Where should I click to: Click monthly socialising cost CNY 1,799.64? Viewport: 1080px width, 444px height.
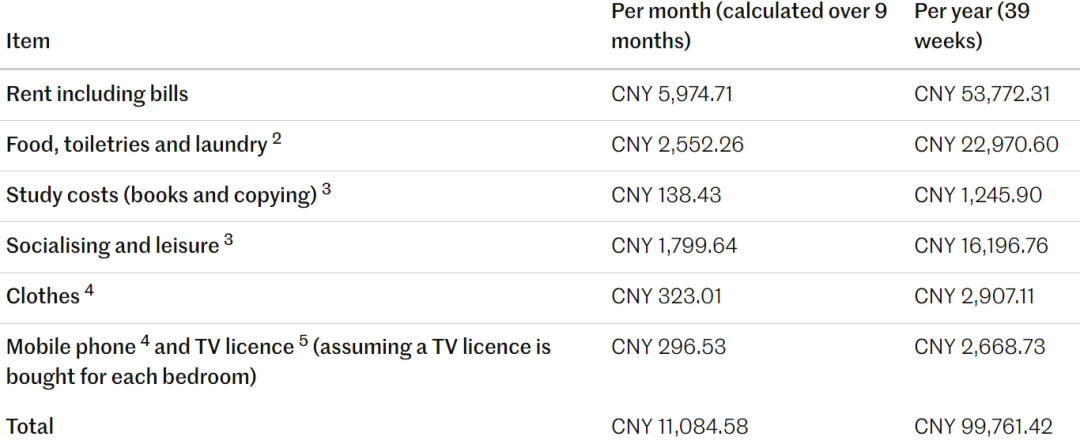(674, 246)
